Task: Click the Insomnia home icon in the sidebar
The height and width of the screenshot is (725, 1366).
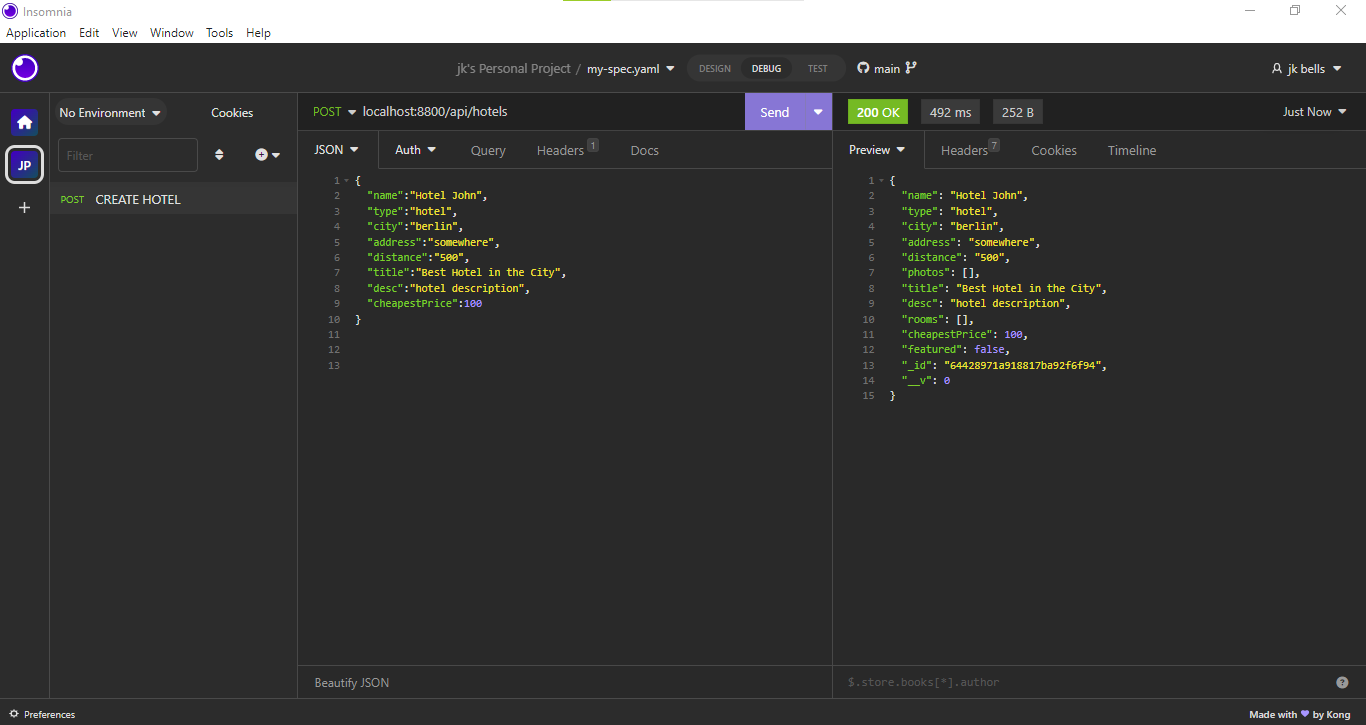Action: pyautogui.click(x=24, y=121)
